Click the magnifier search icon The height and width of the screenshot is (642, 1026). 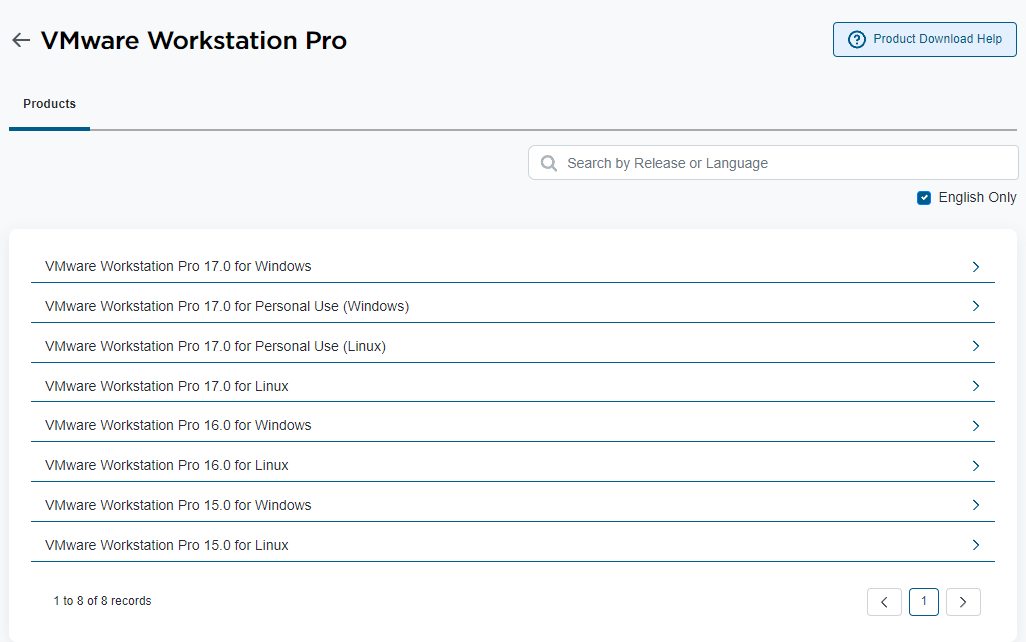(x=549, y=163)
